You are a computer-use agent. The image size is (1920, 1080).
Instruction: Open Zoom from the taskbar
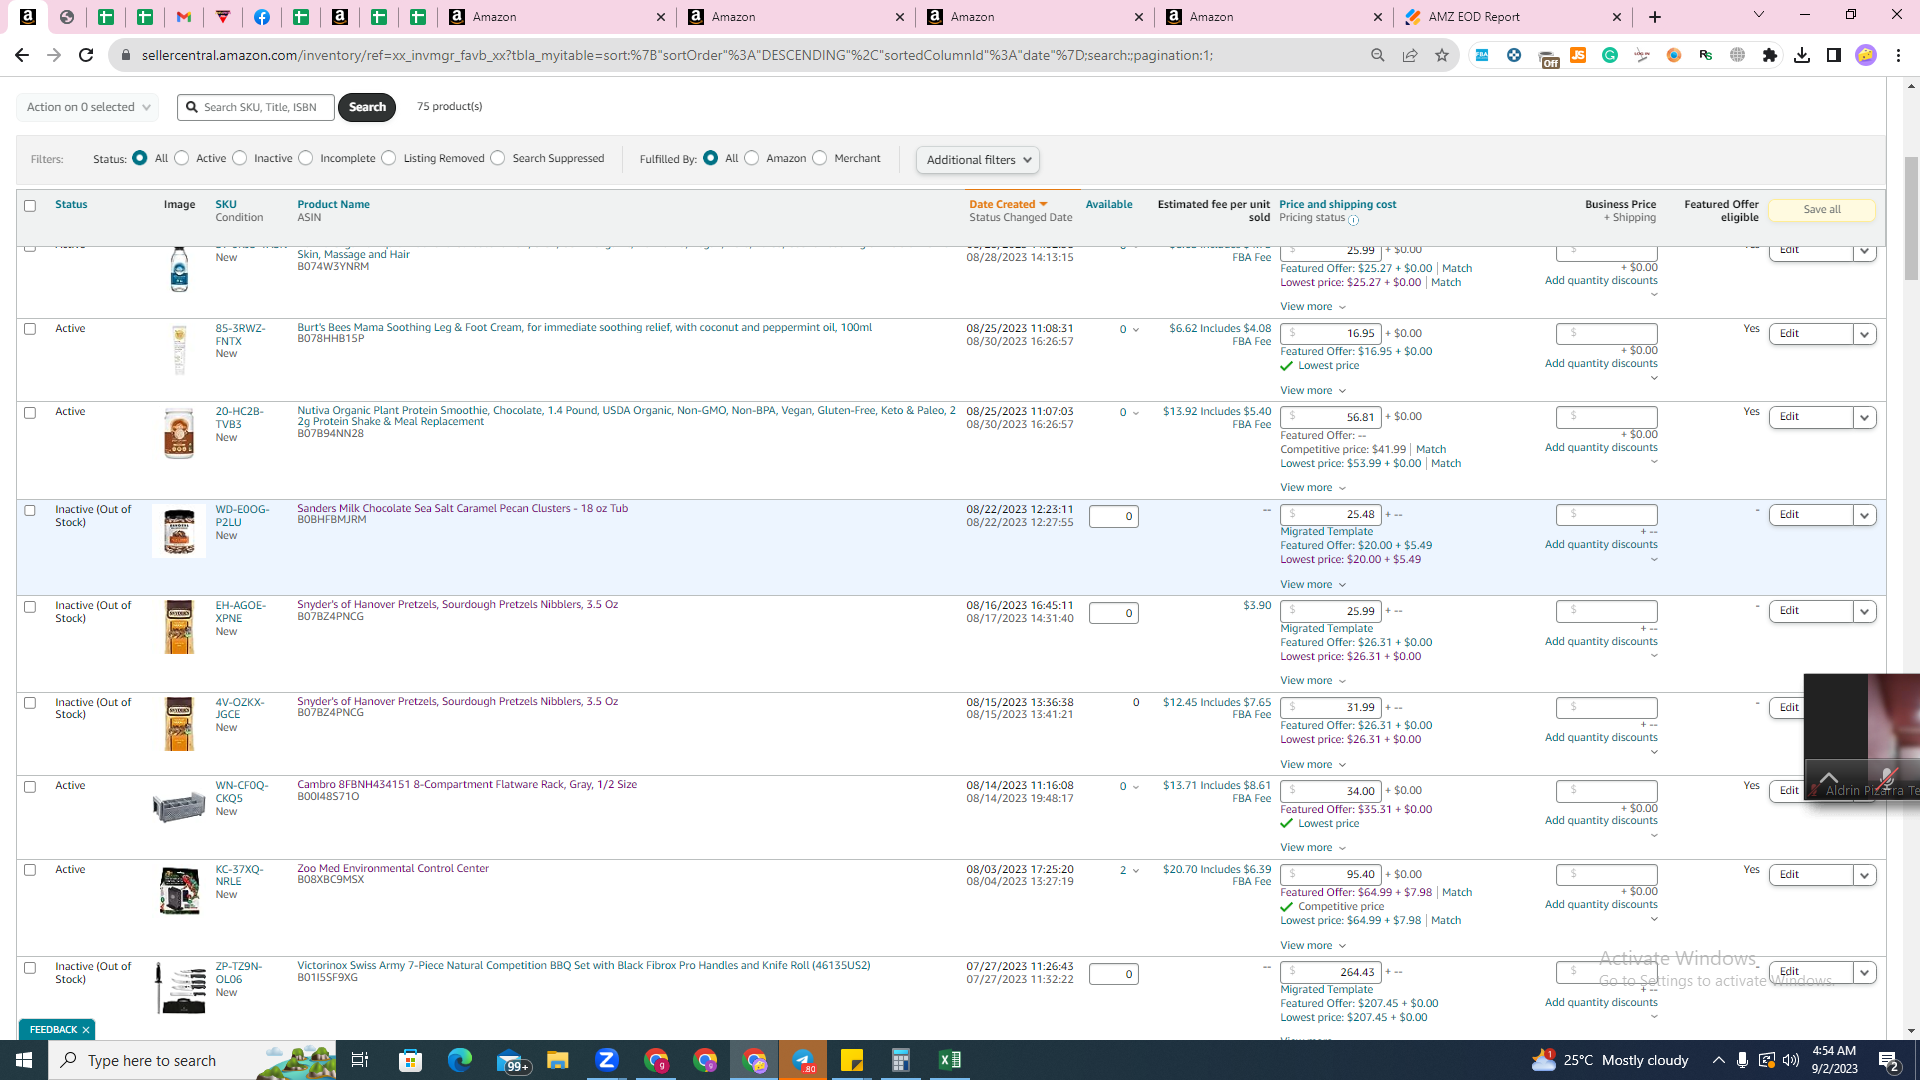607,1060
